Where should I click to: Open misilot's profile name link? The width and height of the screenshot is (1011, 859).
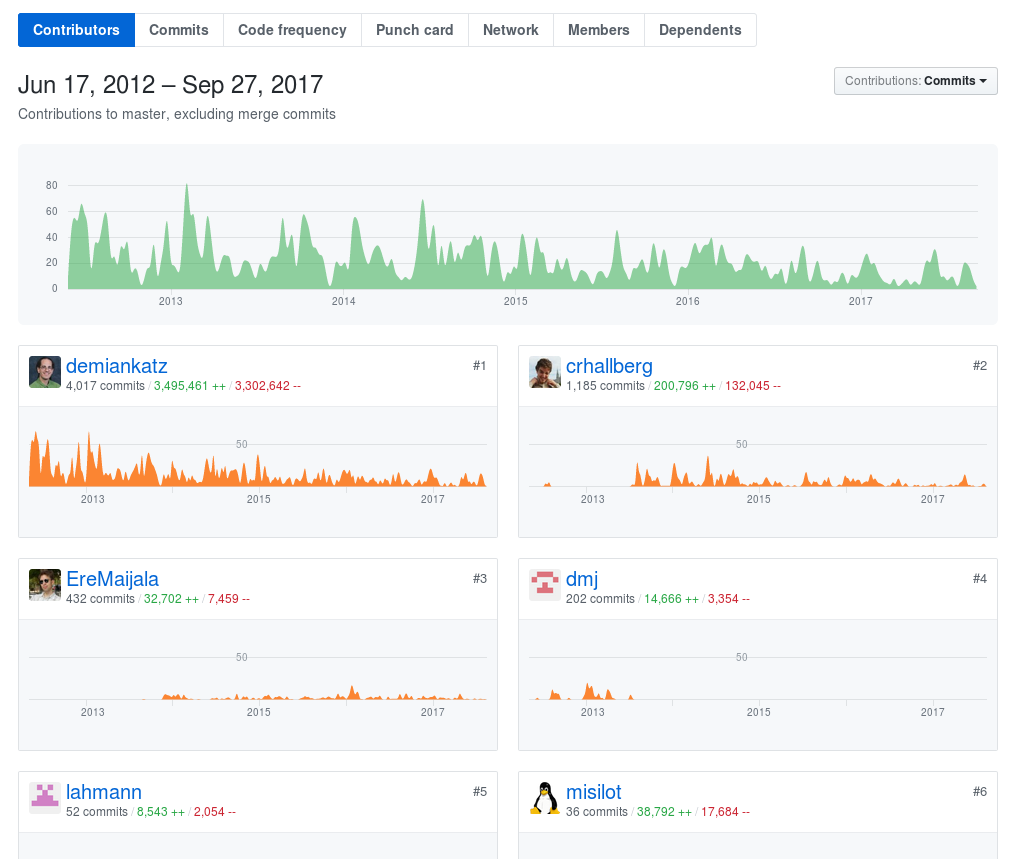(593, 792)
